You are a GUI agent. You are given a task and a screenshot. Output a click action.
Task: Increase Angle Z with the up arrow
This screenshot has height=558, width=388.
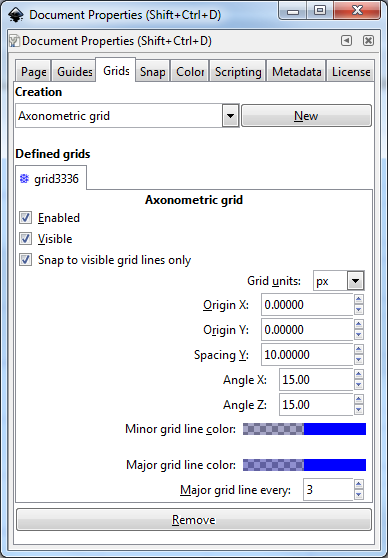[x=359, y=399]
